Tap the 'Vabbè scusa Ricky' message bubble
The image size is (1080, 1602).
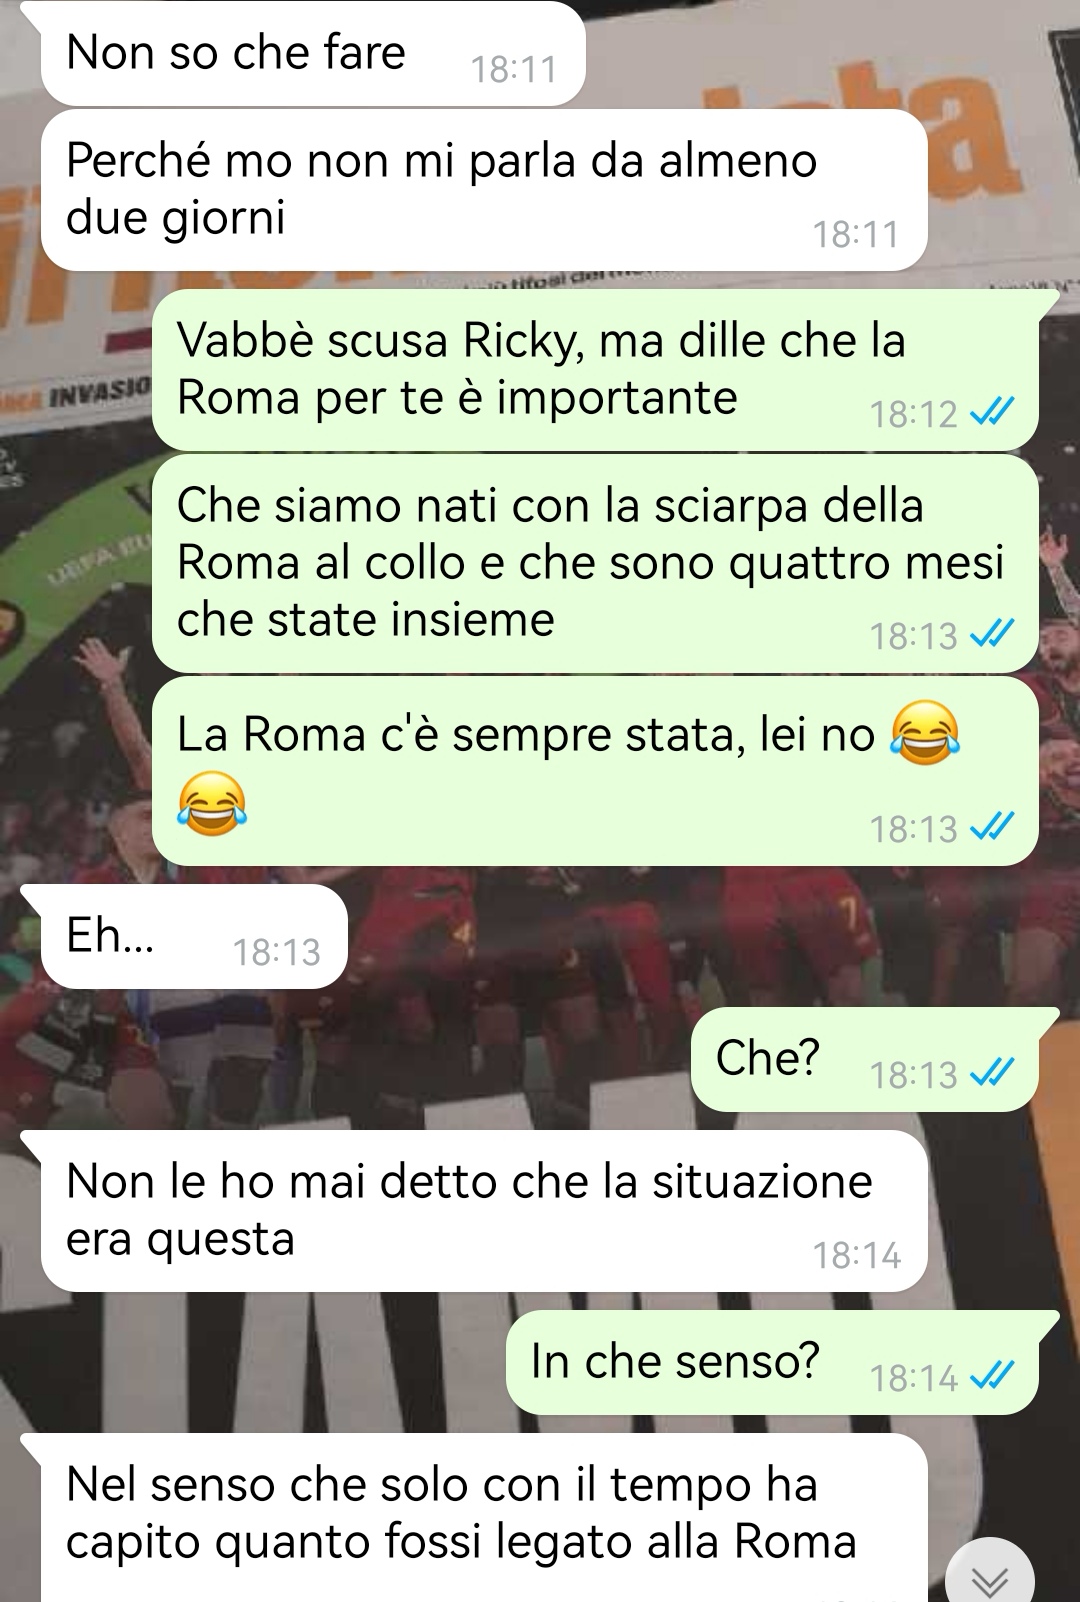[x=595, y=370]
